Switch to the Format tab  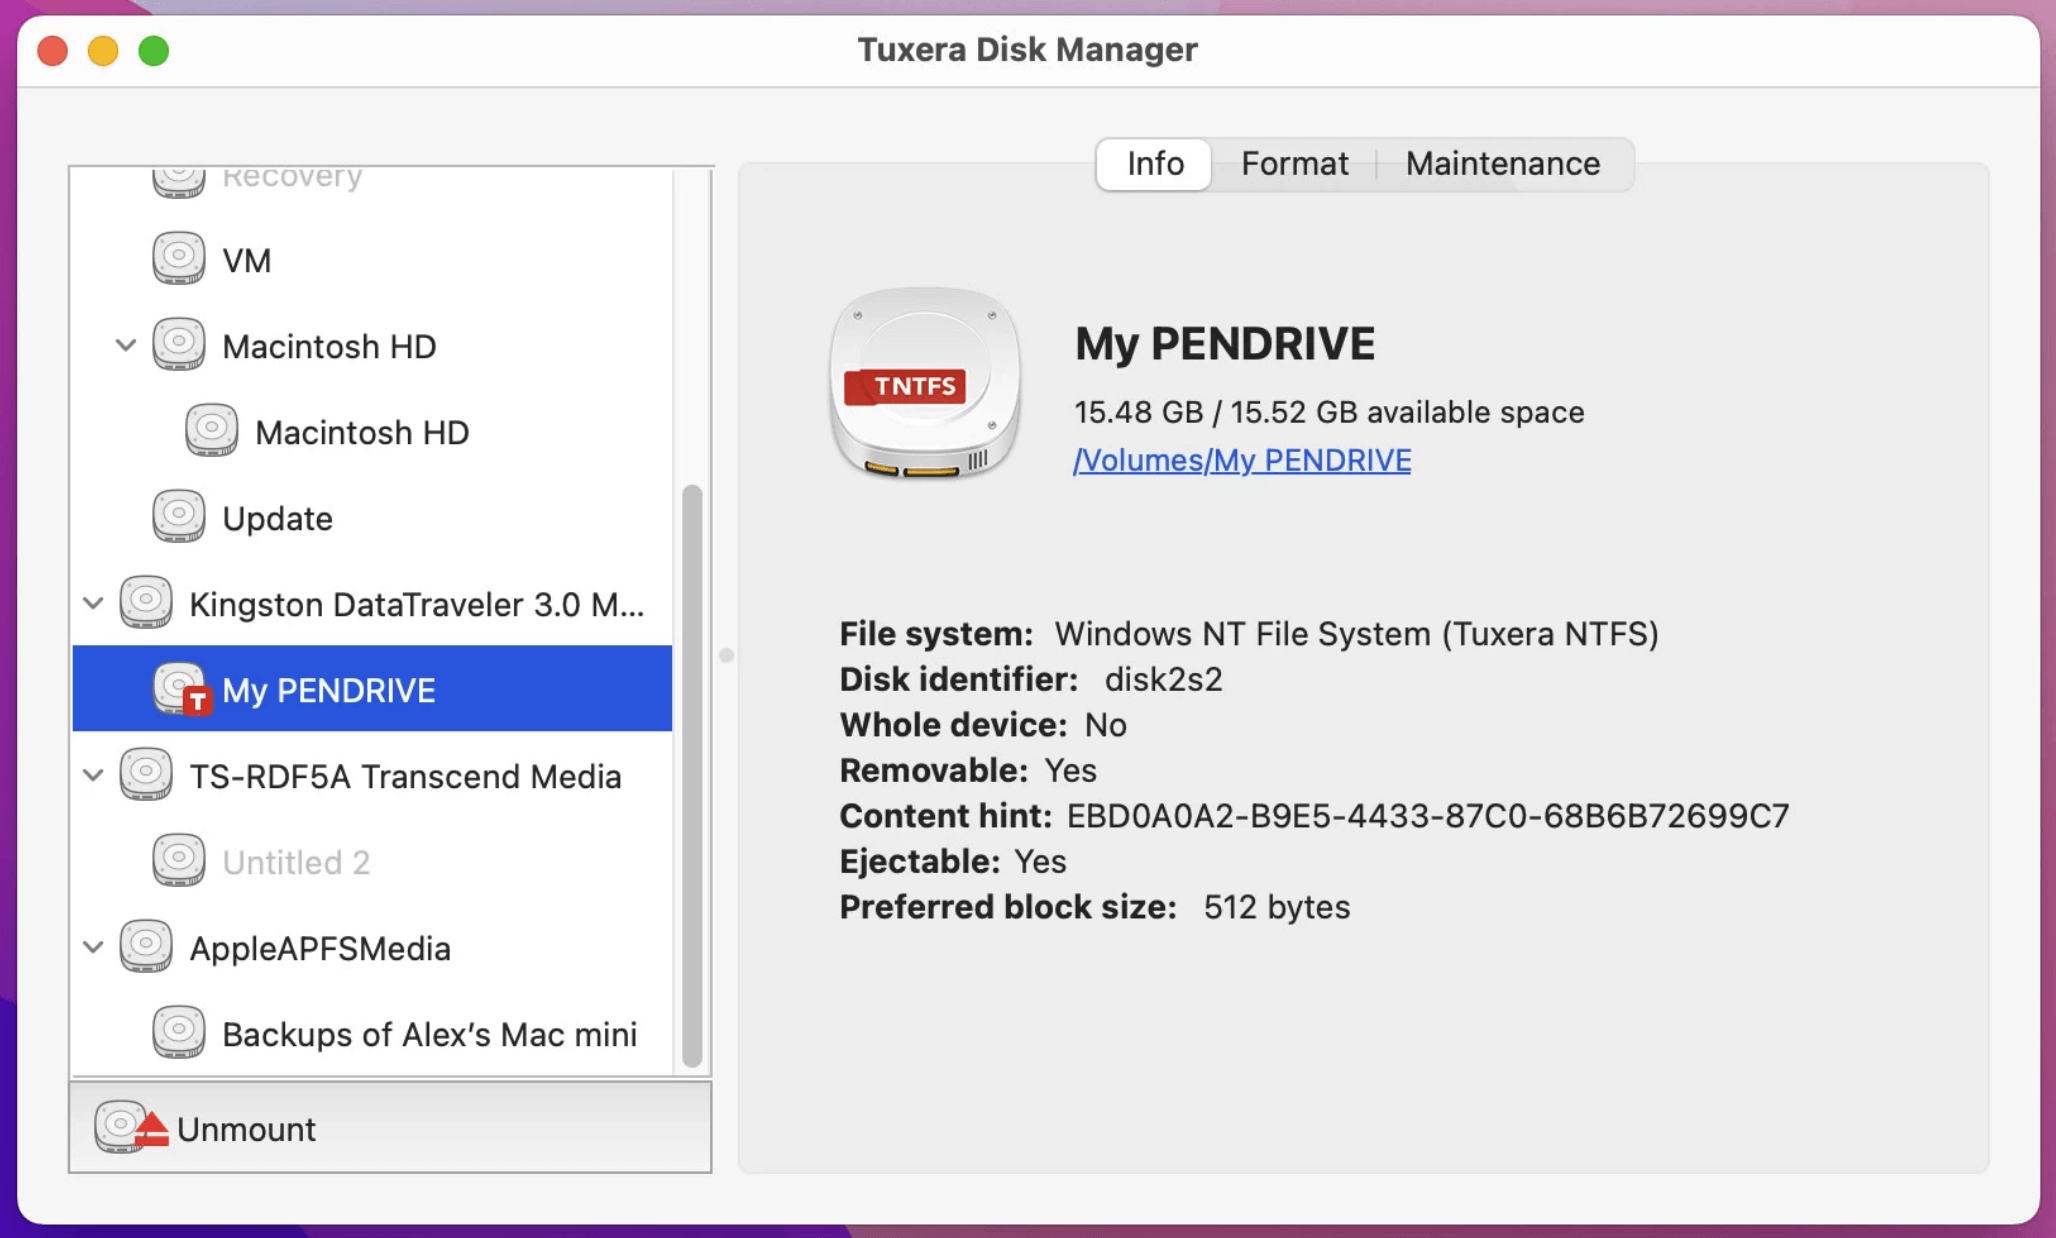pos(1294,163)
